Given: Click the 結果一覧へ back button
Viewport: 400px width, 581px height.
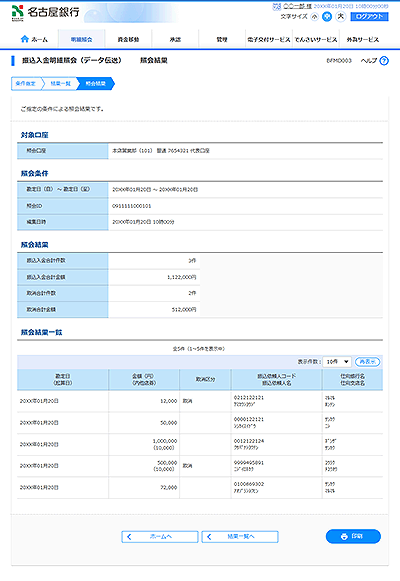Looking at the screenshot, I should tap(240, 537).
